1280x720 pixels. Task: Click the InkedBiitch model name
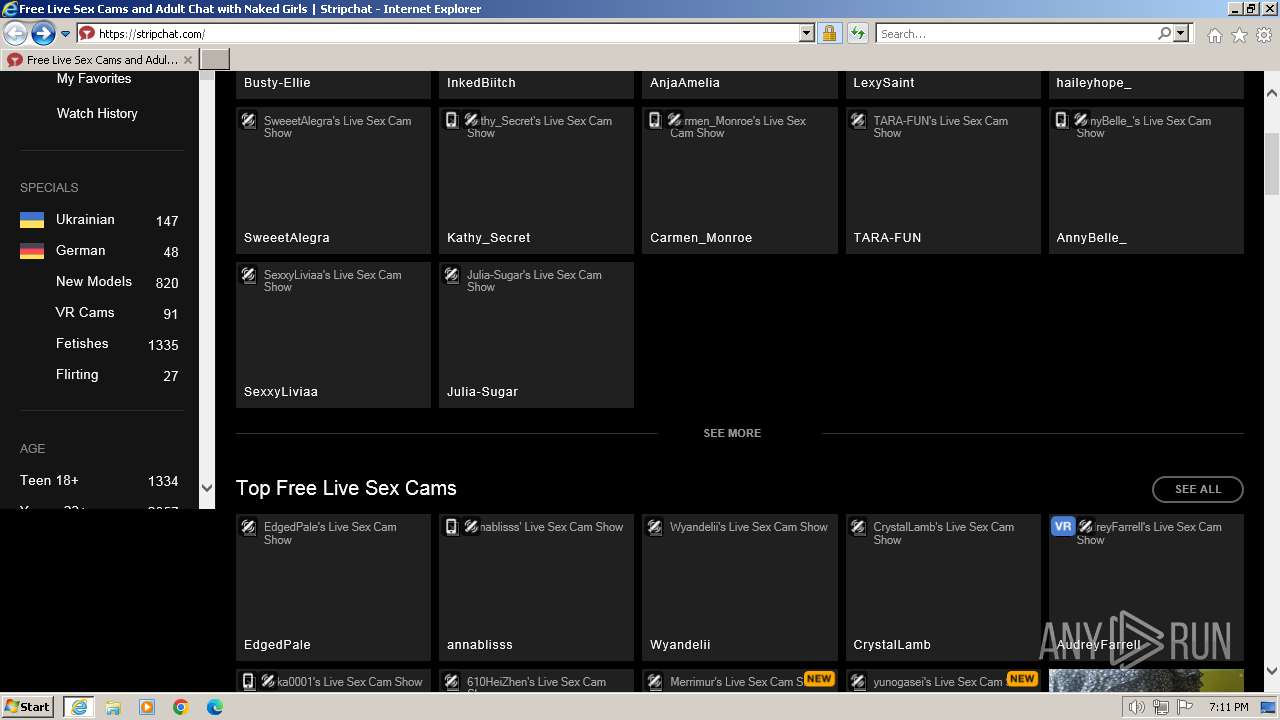(x=481, y=83)
